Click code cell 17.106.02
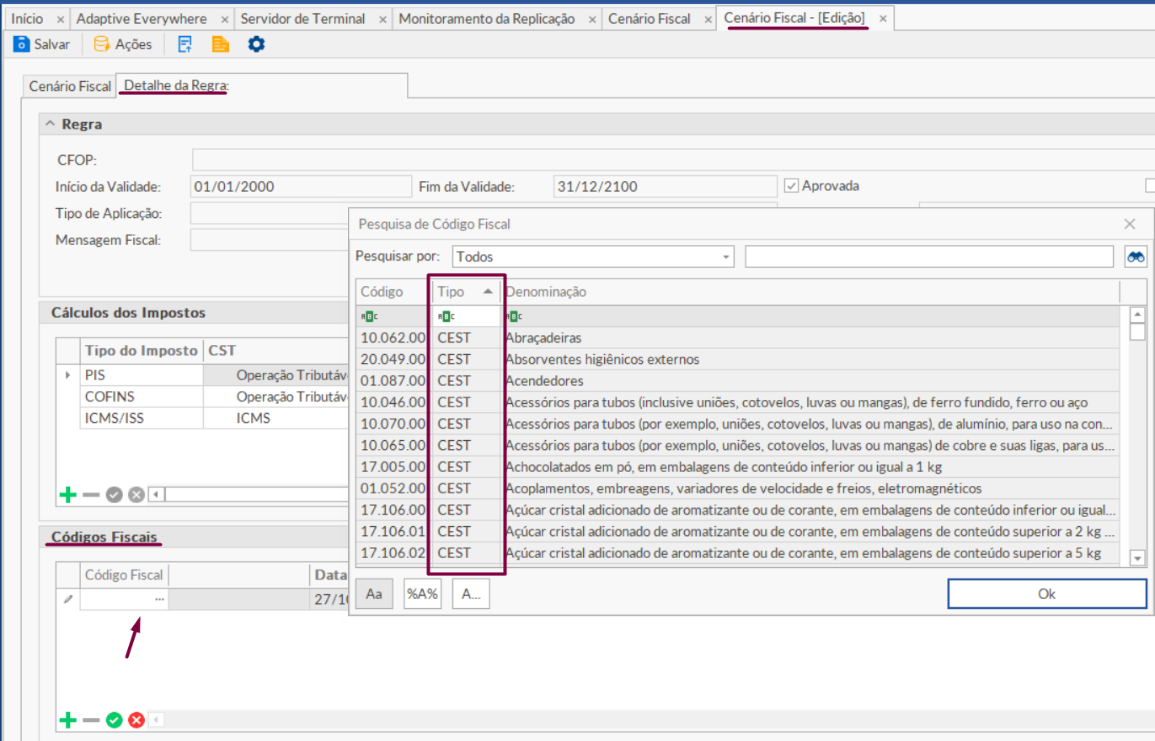Screen dimensions: 1155x741 point(393,553)
